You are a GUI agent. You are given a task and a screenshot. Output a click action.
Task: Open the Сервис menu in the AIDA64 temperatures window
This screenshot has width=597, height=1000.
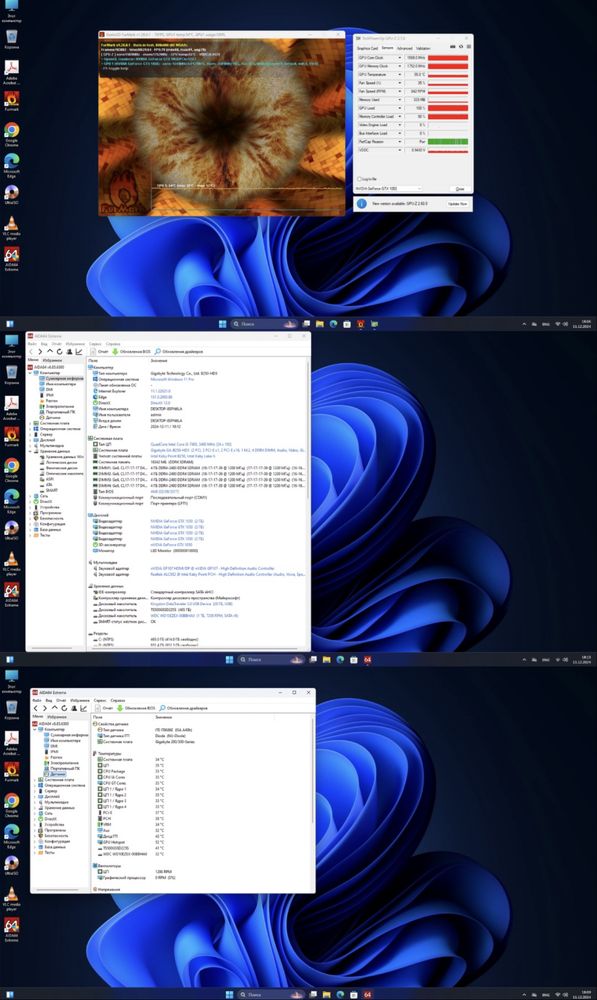coord(100,700)
